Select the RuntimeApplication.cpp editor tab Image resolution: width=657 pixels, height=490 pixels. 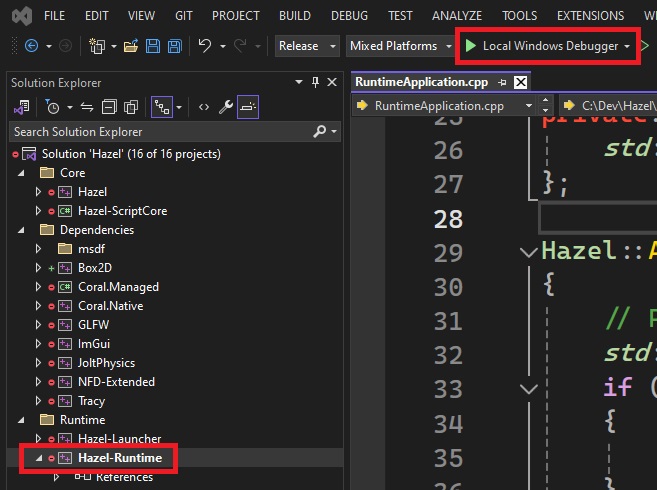click(x=422, y=82)
